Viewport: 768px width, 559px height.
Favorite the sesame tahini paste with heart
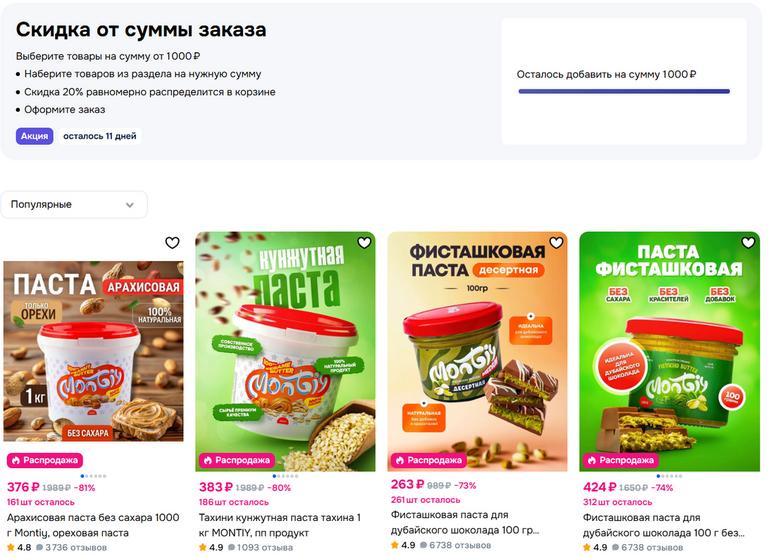tap(364, 243)
